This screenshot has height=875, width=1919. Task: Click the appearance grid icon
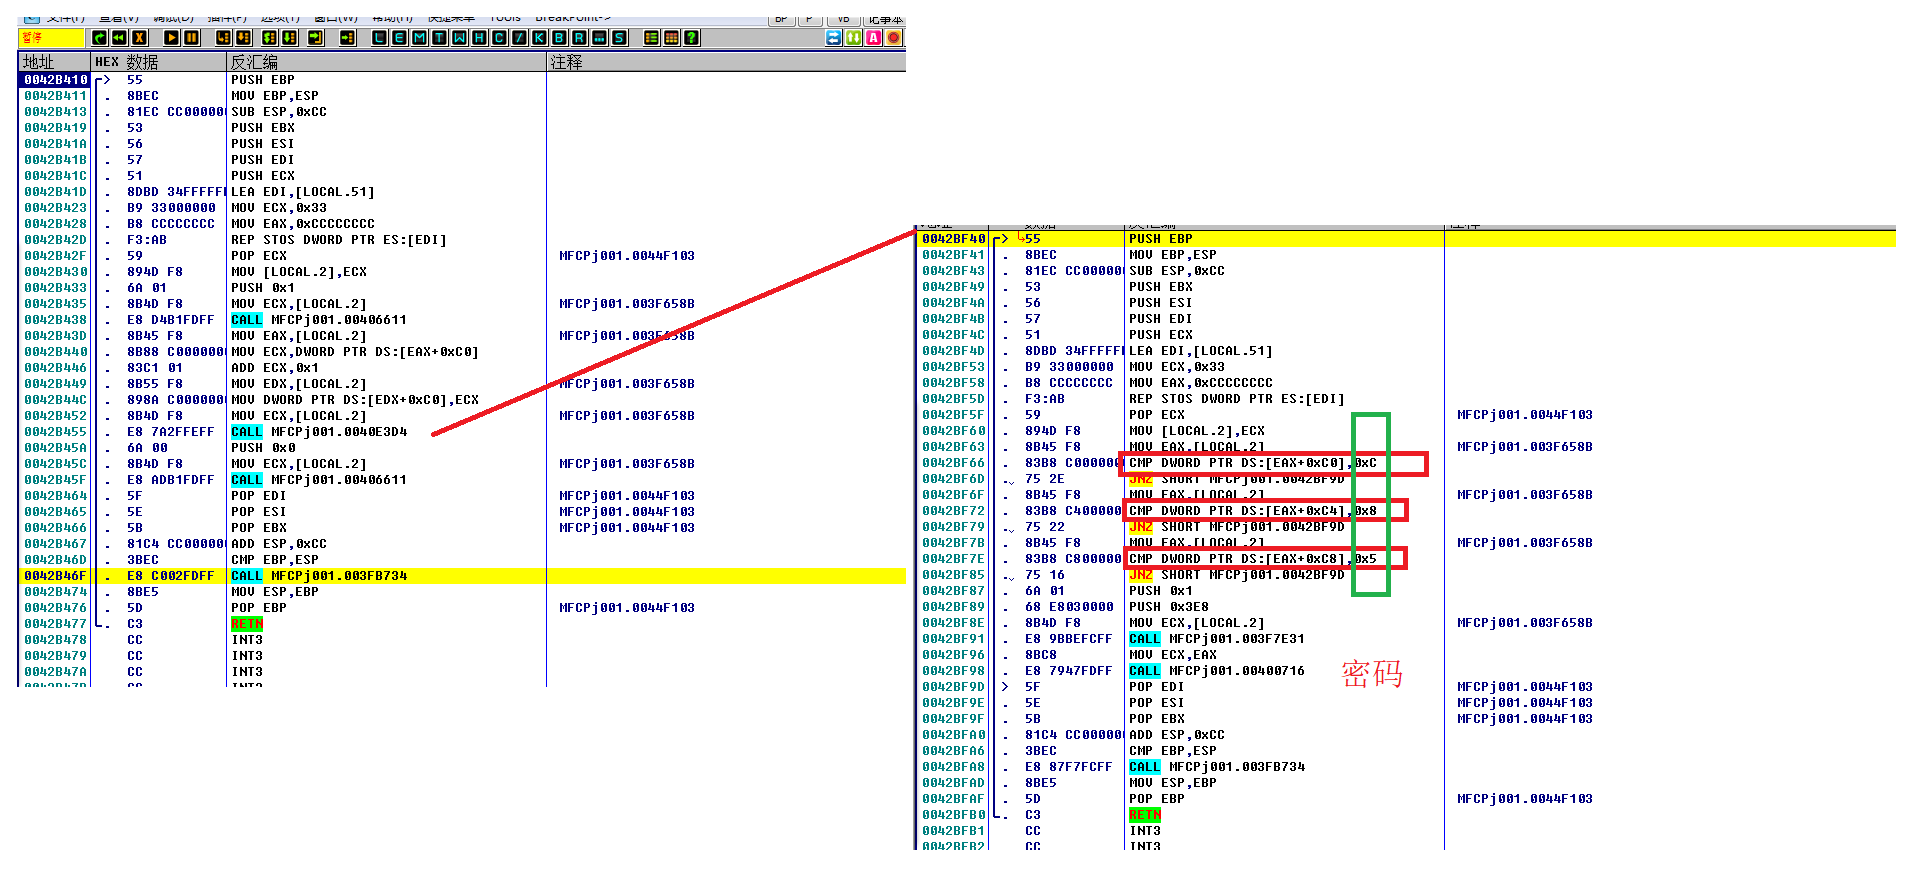click(671, 38)
